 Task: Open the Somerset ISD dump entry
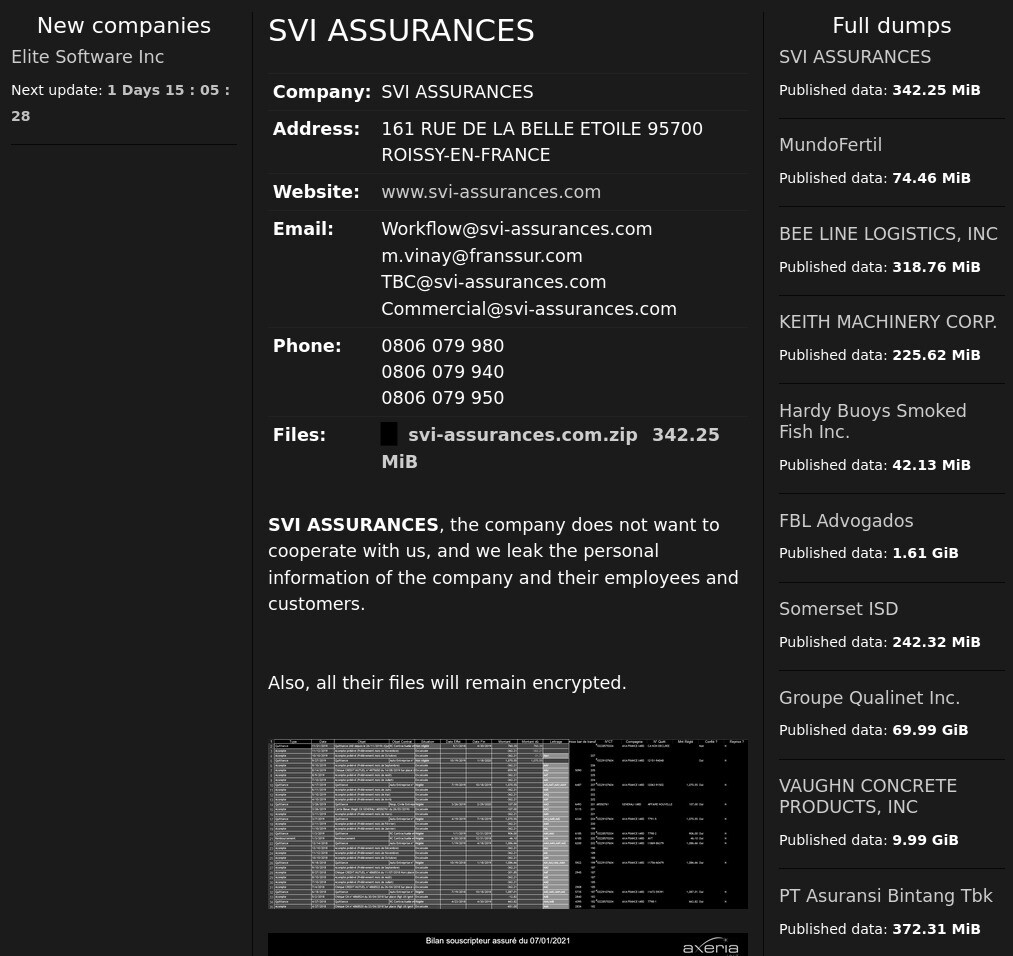coord(839,608)
